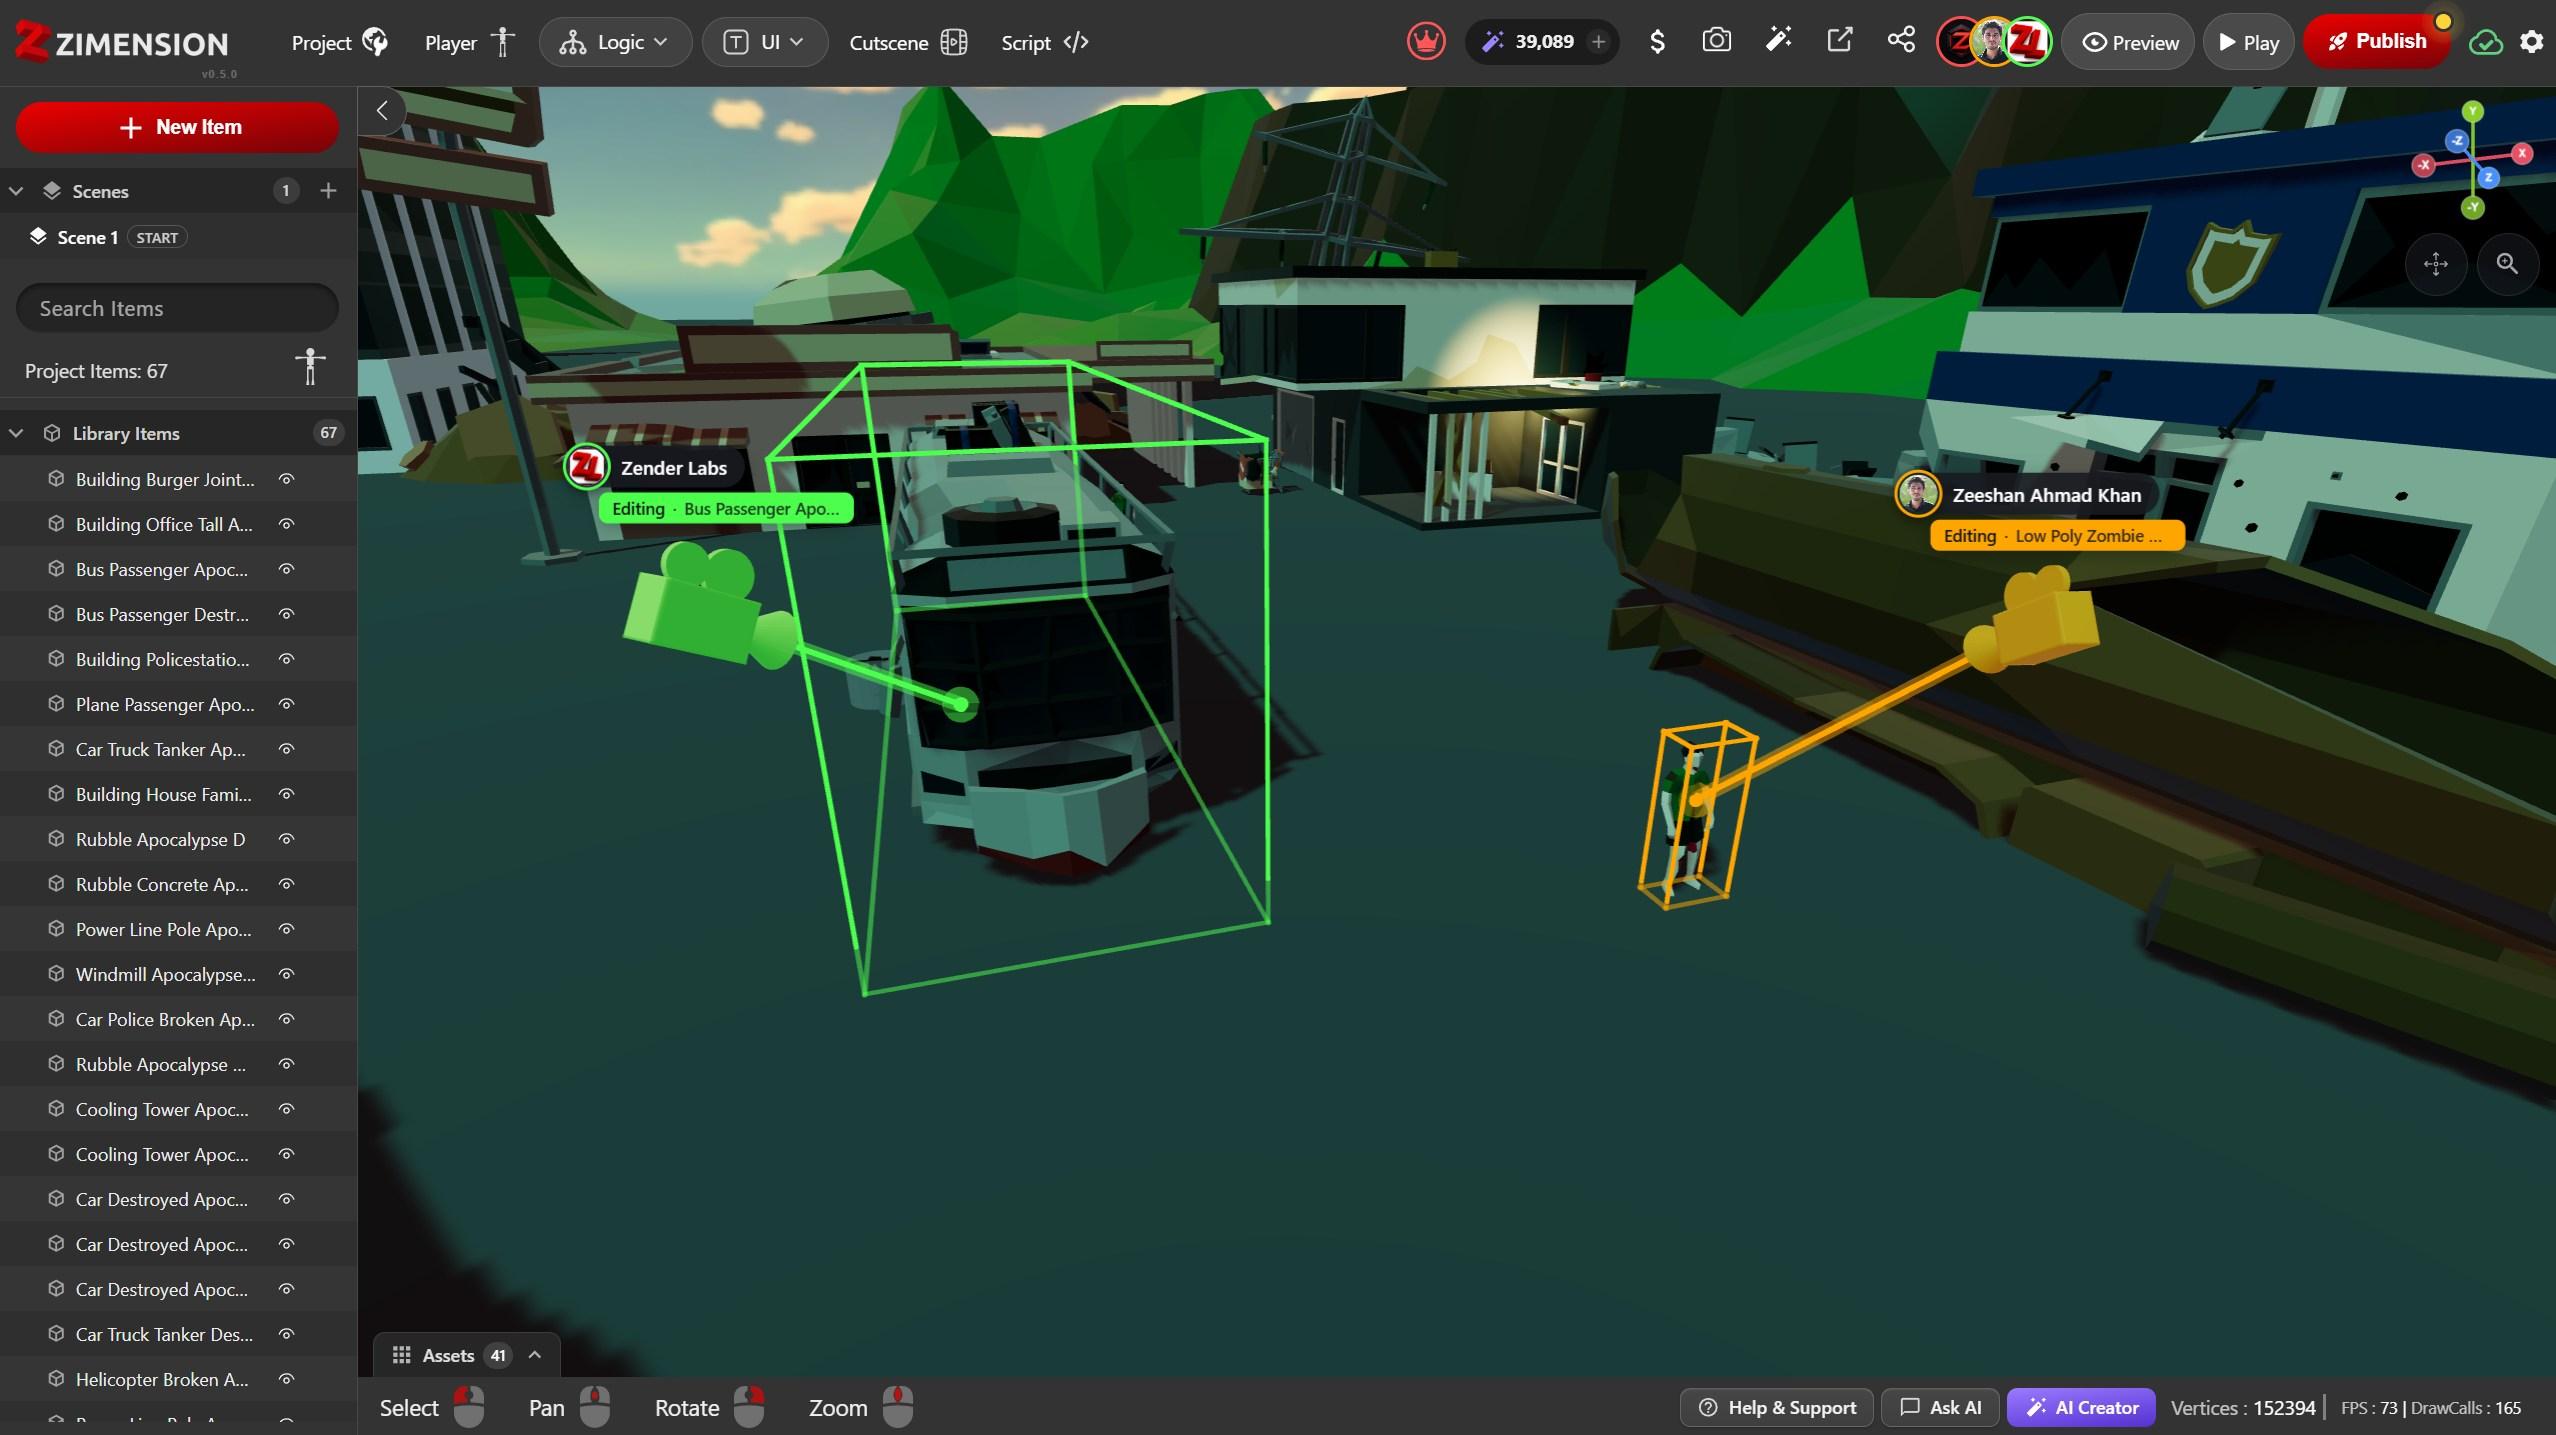Hide the Rubble Apocalypse D item
Screen dimensions: 2556x1435
286,839
